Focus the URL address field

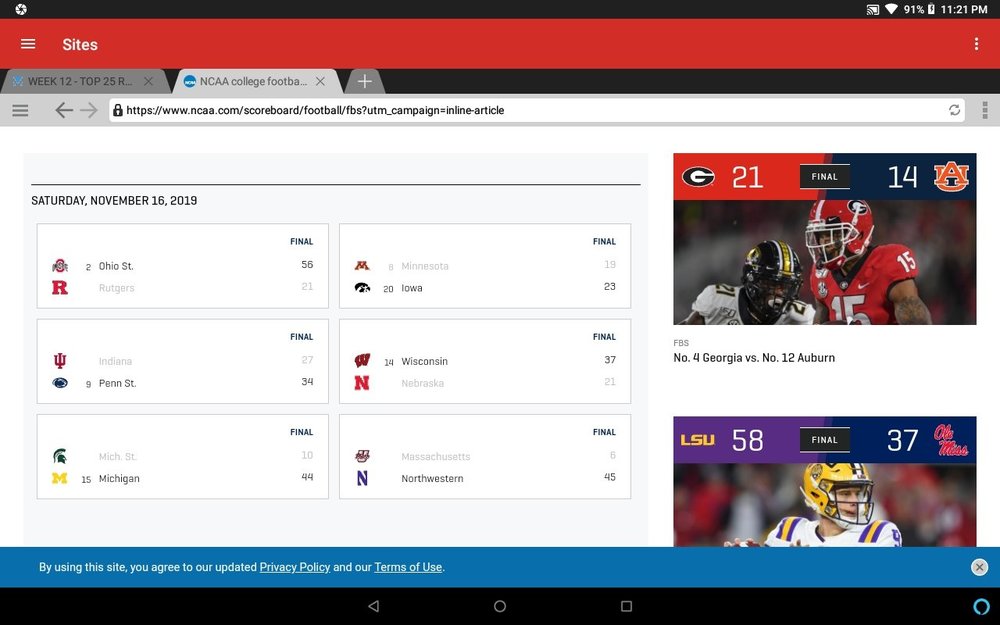536,110
